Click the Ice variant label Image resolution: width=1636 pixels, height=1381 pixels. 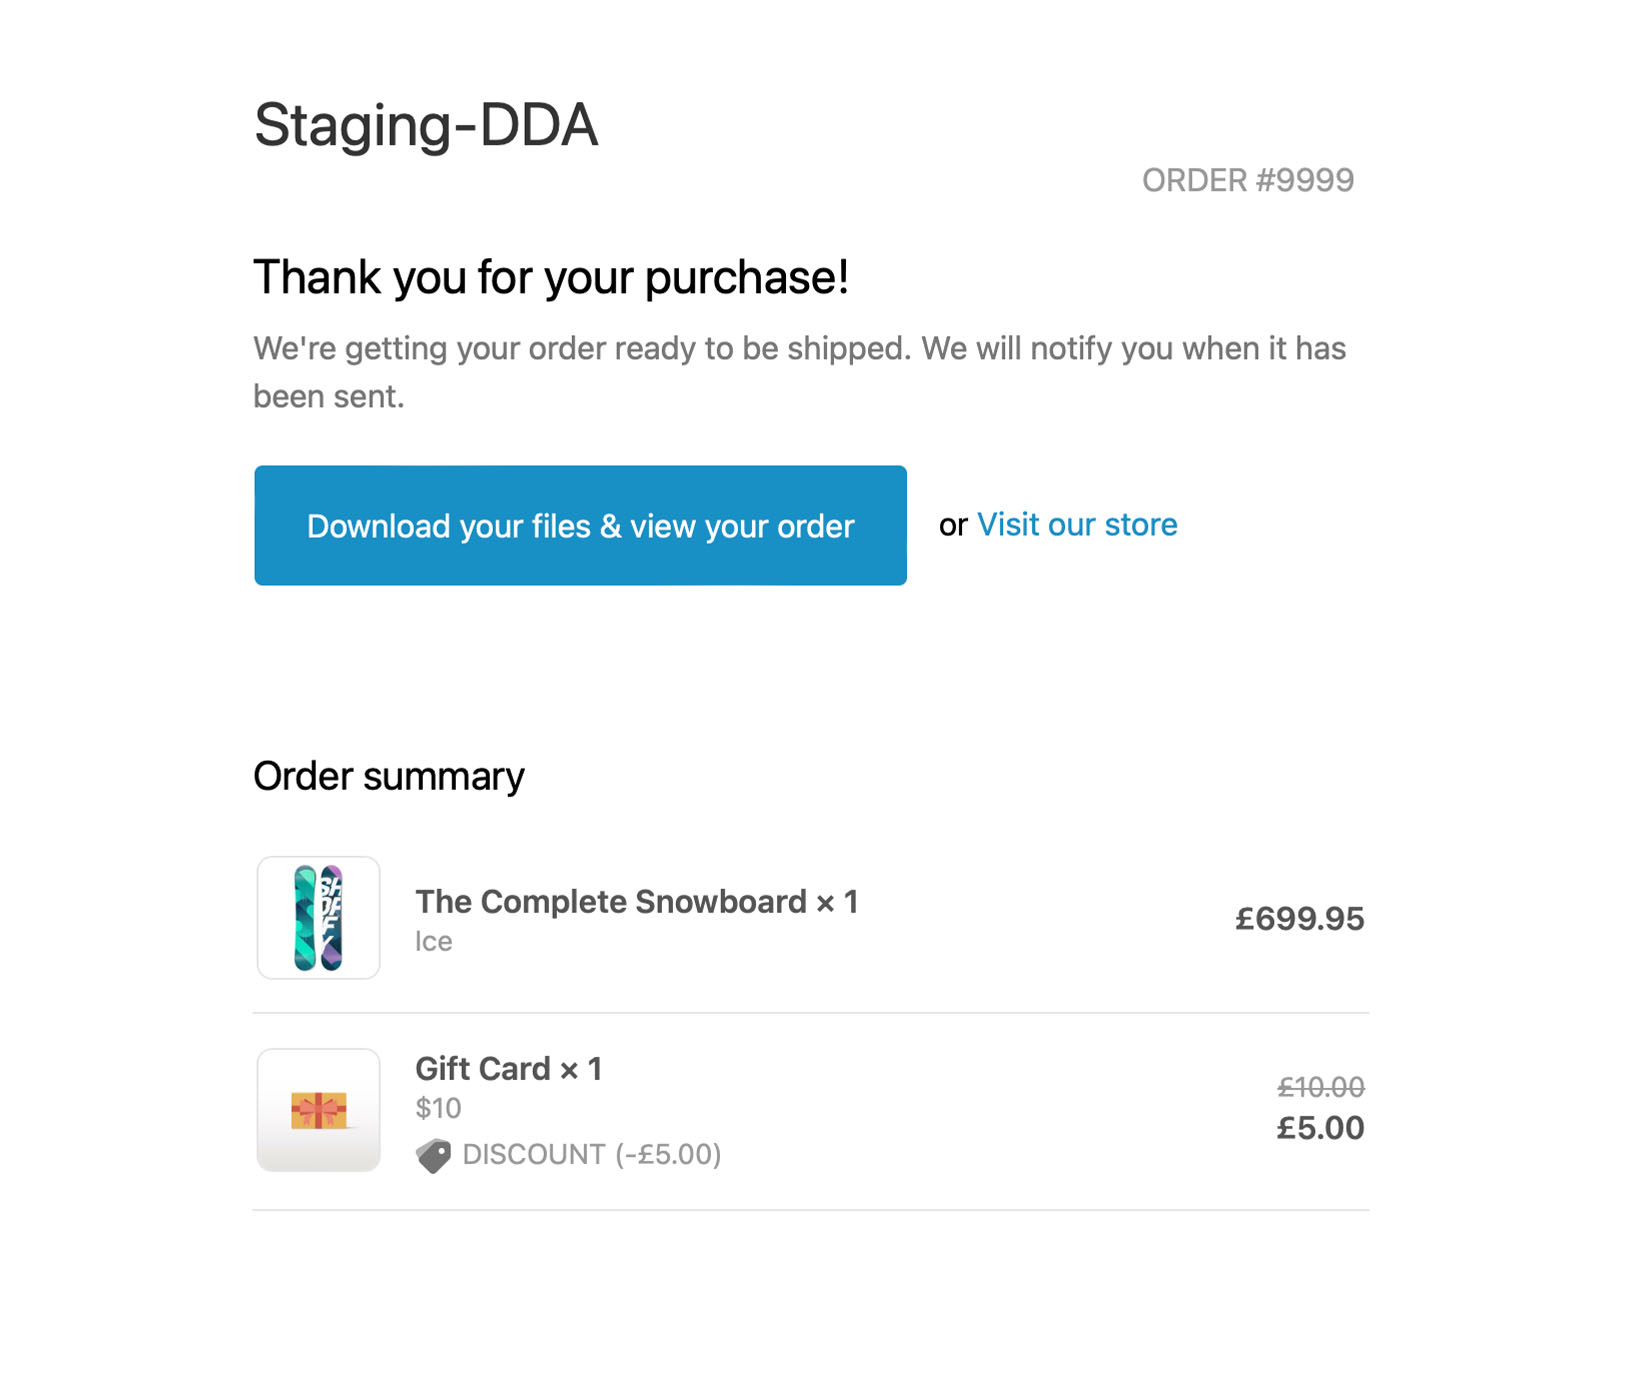(x=434, y=942)
